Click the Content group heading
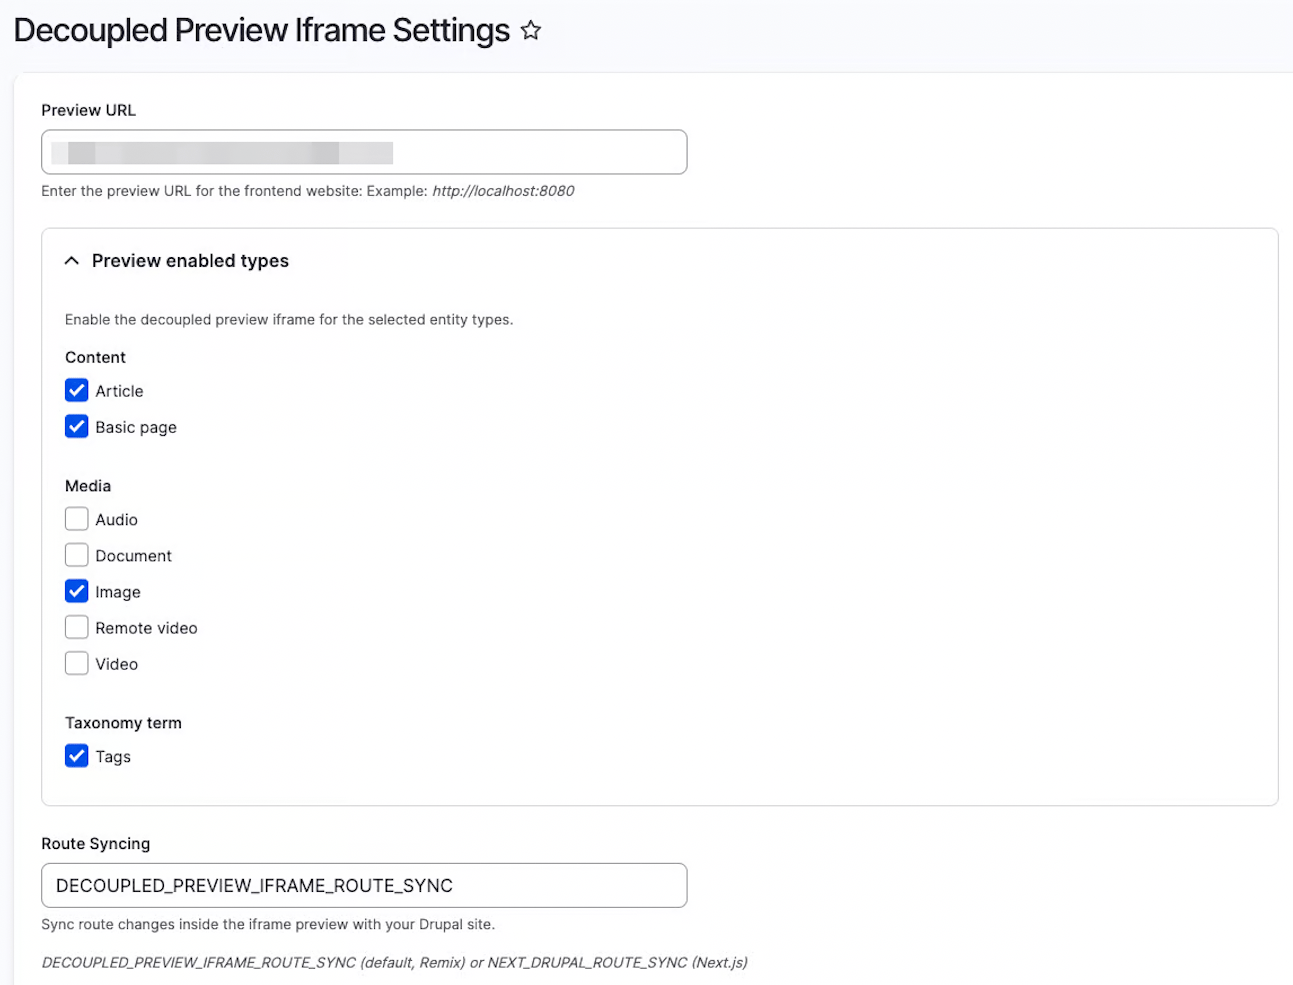Image resolution: width=1293 pixels, height=985 pixels. 95,357
